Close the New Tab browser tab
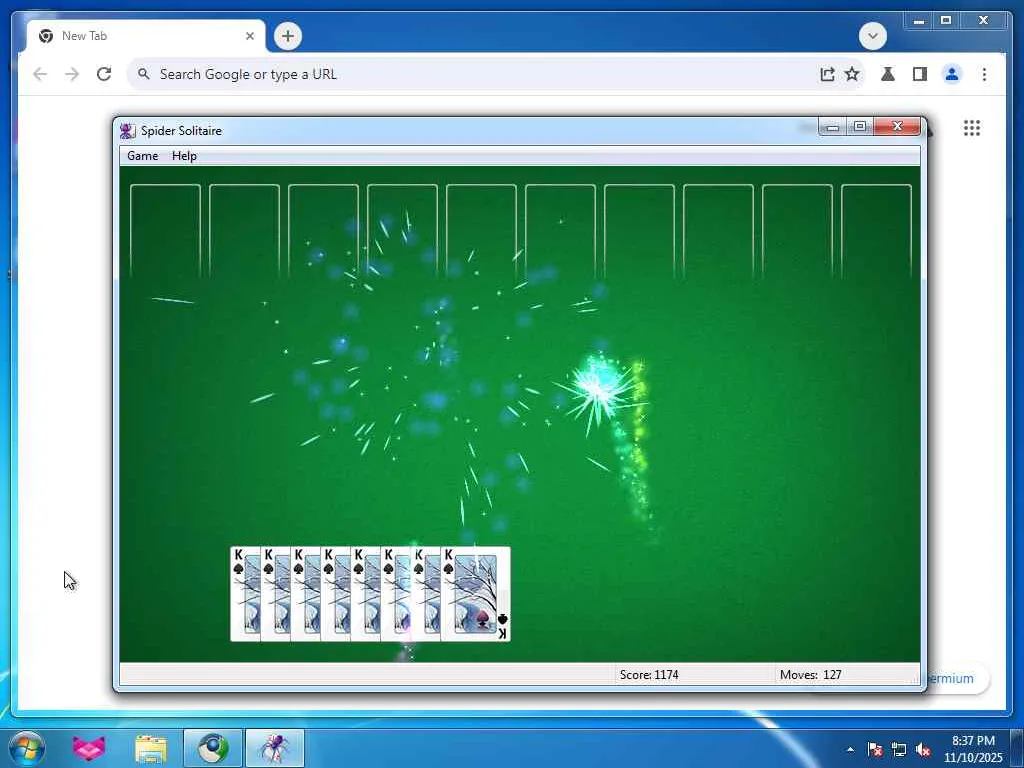Screen dimensions: 1024x768 pyautogui.click(x=249, y=36)
